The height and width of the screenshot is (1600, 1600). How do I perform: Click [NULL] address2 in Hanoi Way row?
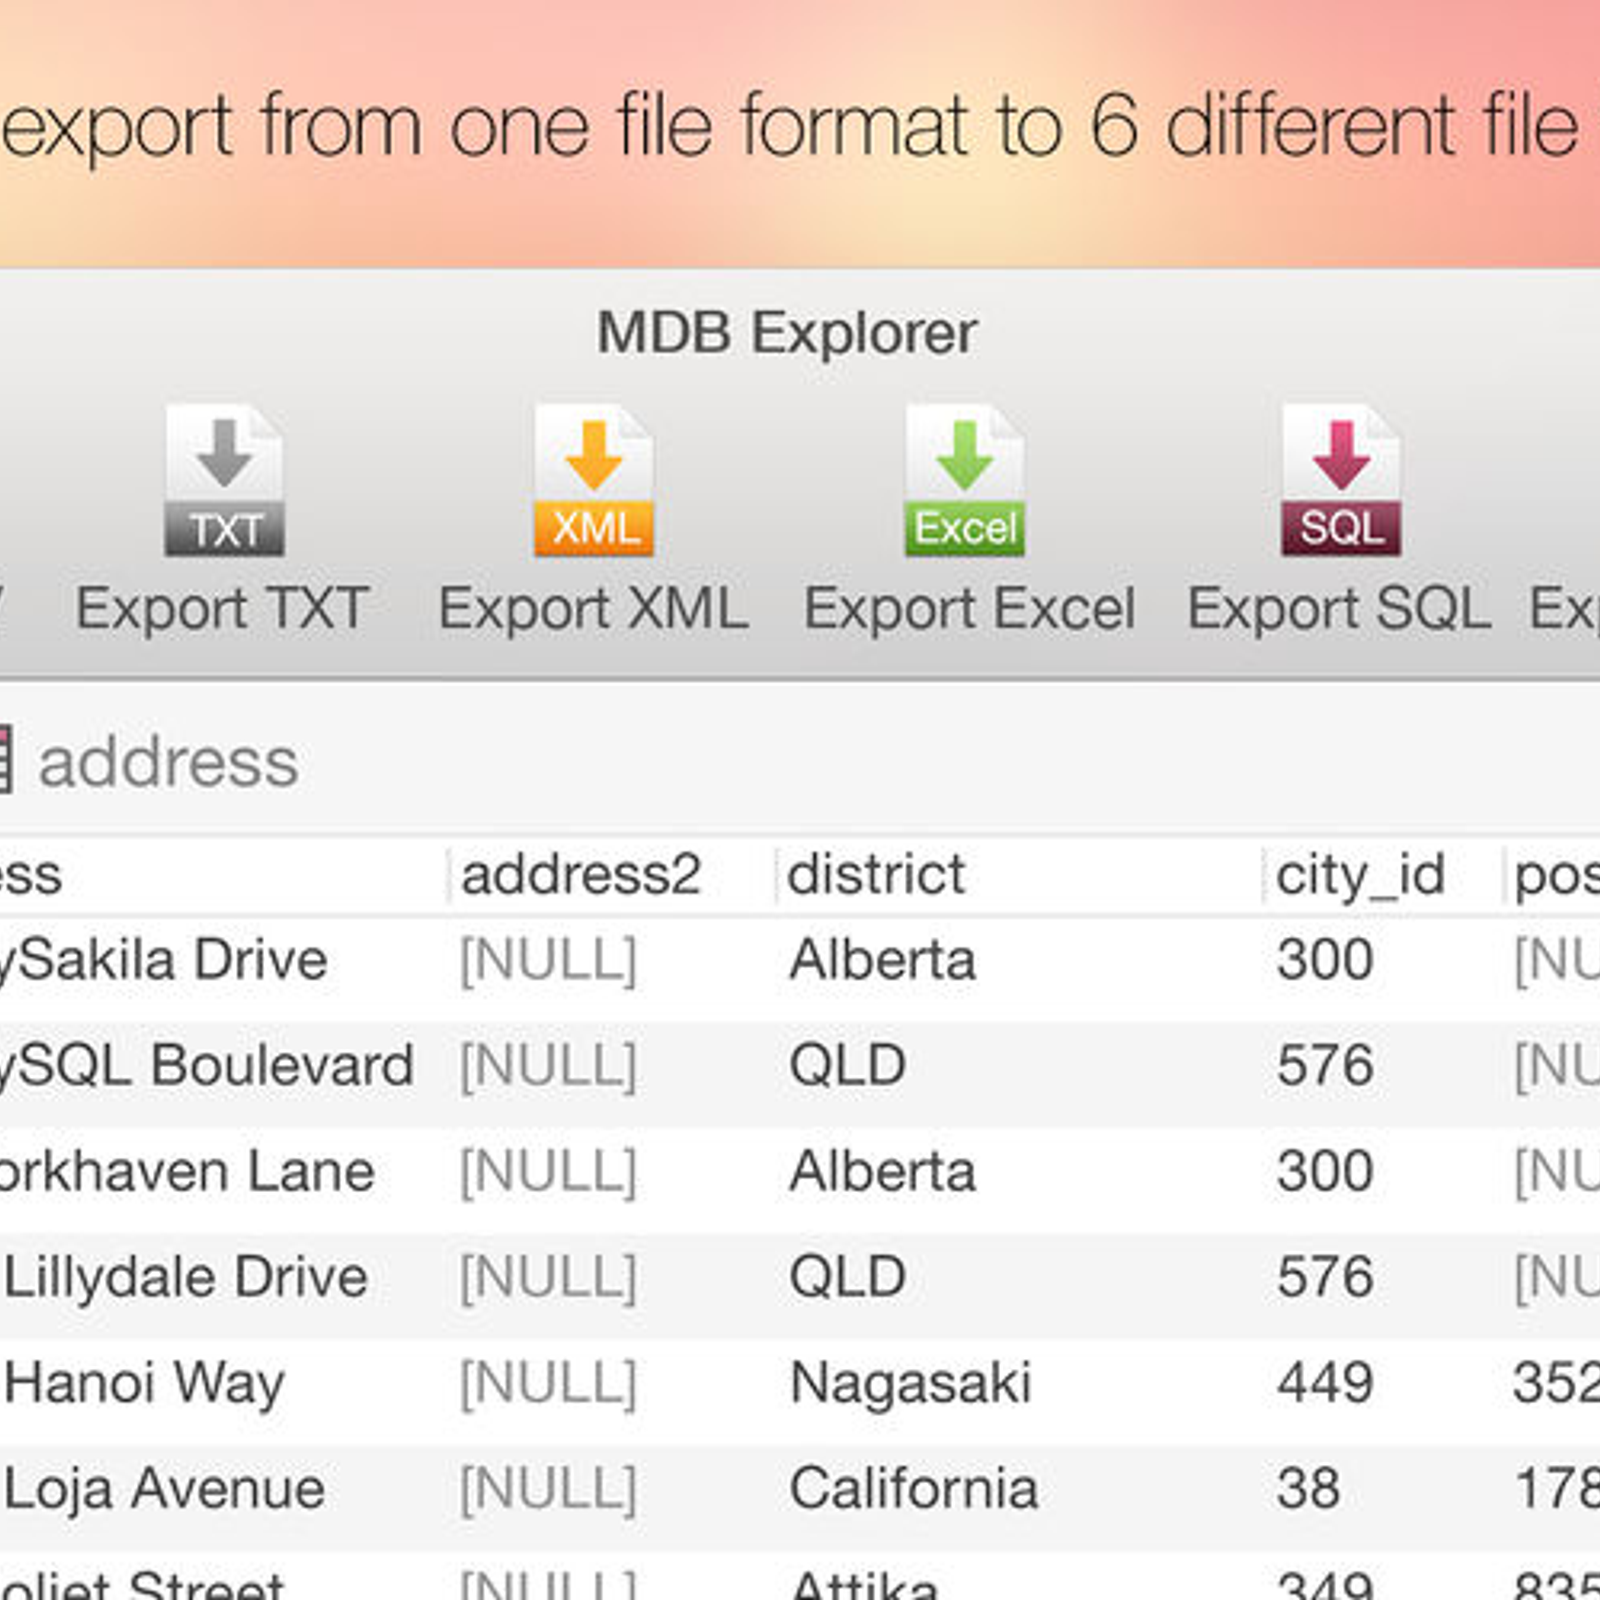tap(548, 1384)
